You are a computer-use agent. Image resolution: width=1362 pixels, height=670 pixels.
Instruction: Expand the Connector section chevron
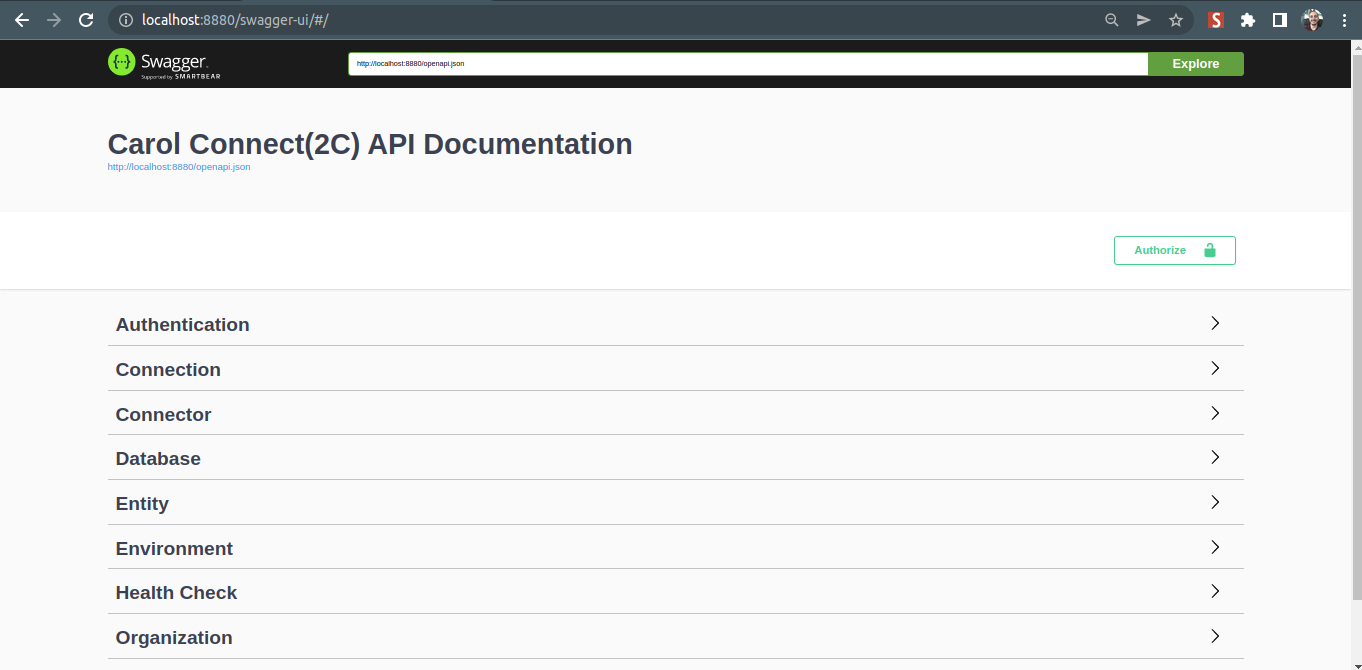click(1215, 413)
